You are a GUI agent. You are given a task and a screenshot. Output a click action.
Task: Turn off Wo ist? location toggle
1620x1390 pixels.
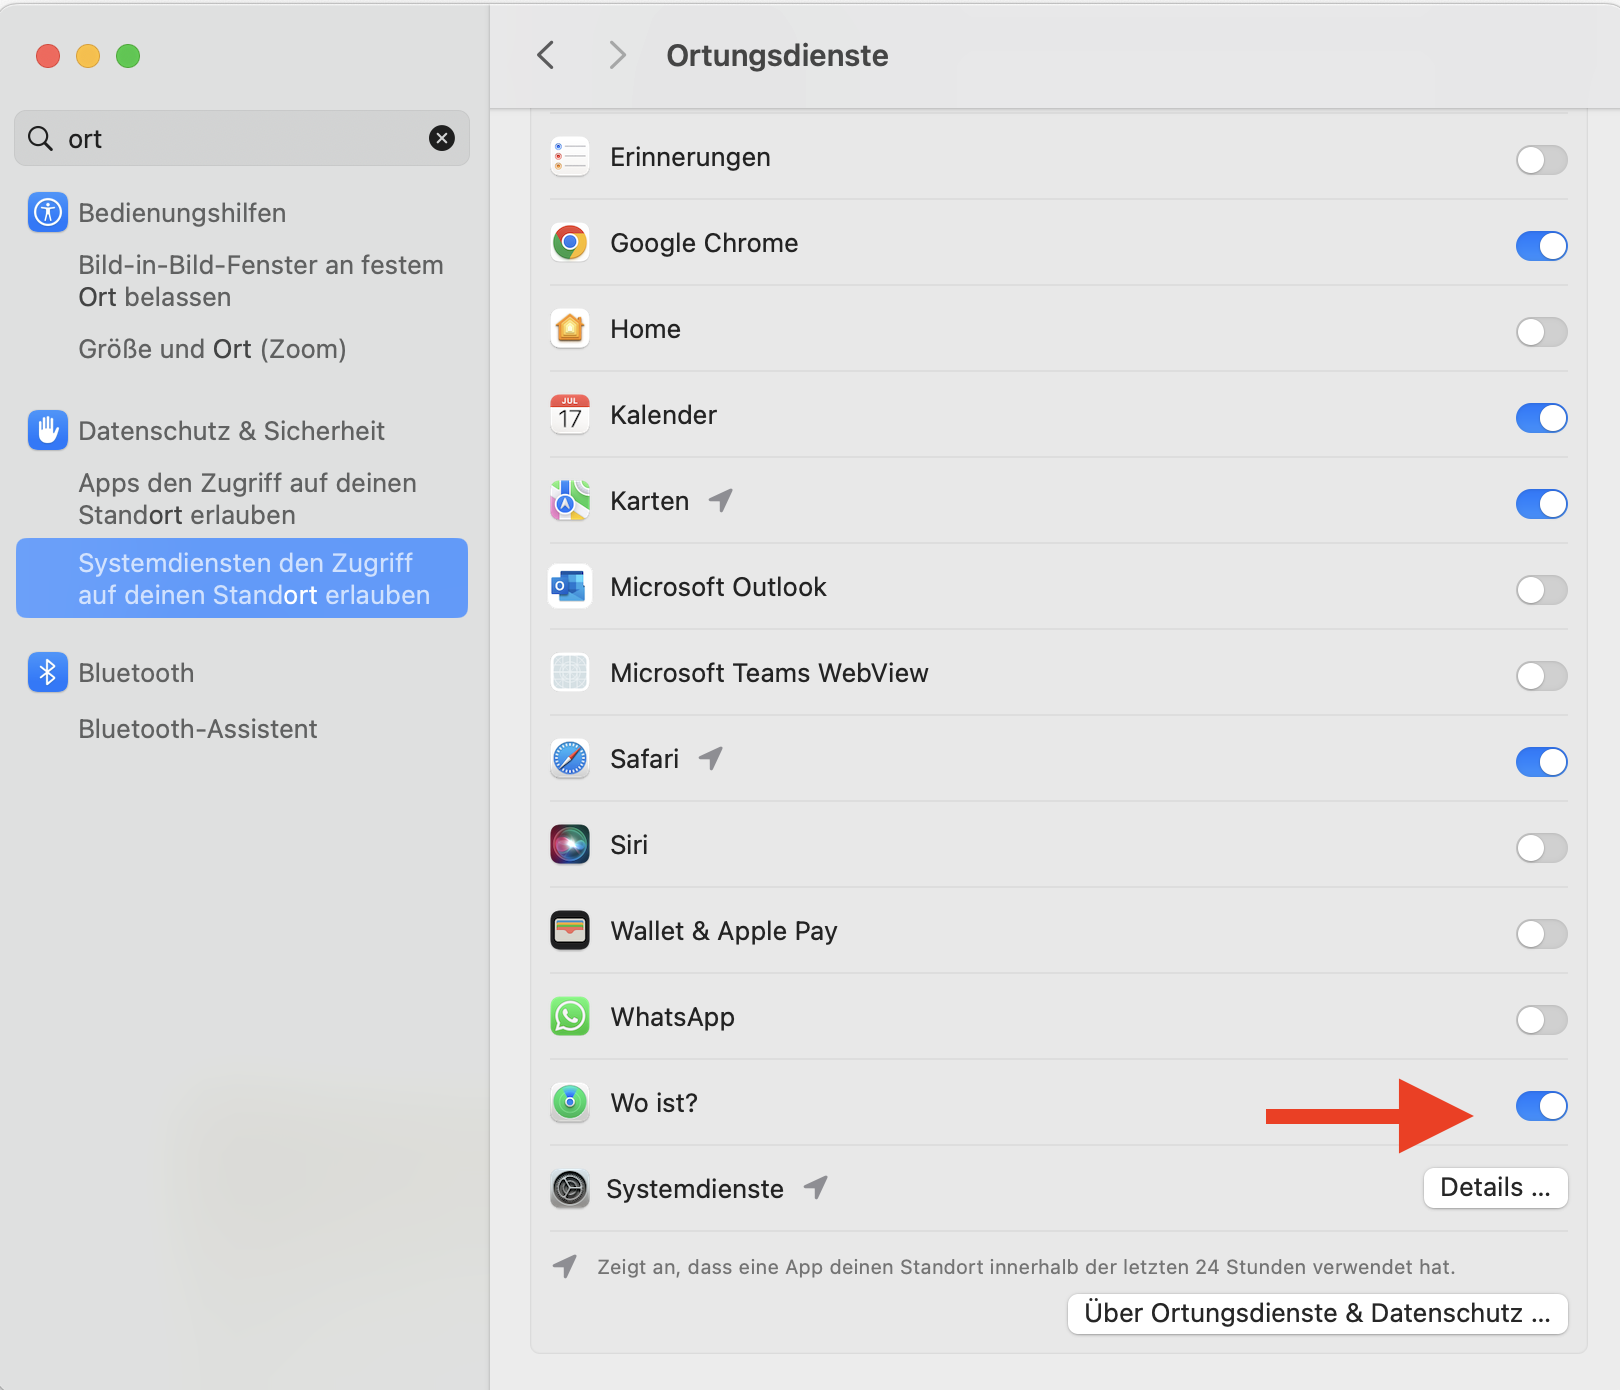tap(1540, 1106)
